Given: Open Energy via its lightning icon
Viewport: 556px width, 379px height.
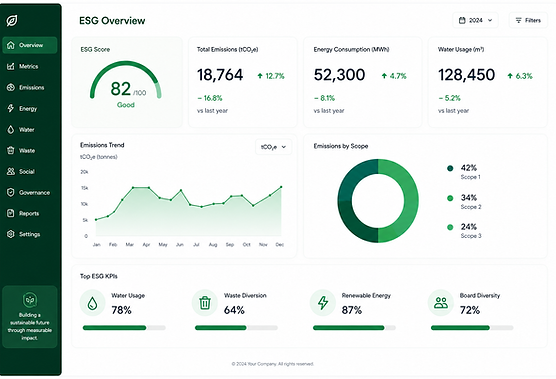Looking at the screenshot, I should tap(11, 108).
